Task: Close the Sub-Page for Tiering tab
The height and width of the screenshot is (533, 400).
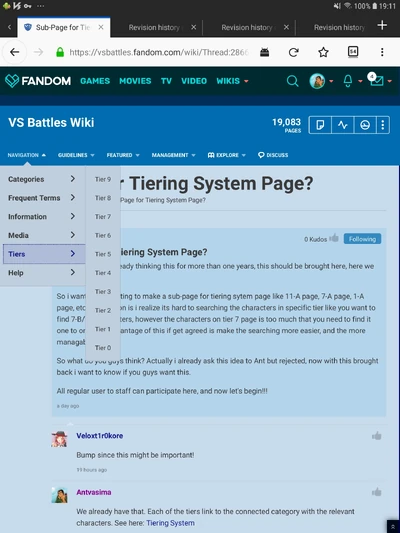Action: click(101, 27)
